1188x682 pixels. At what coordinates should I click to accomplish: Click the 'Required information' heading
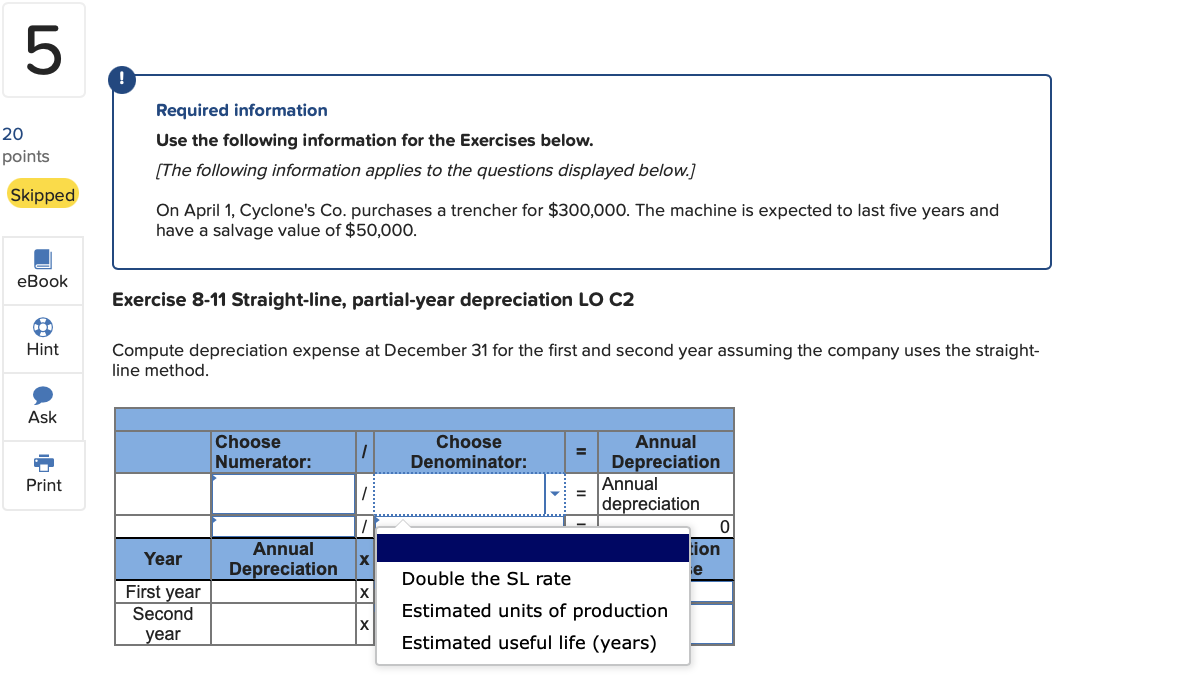click(242, 111)
